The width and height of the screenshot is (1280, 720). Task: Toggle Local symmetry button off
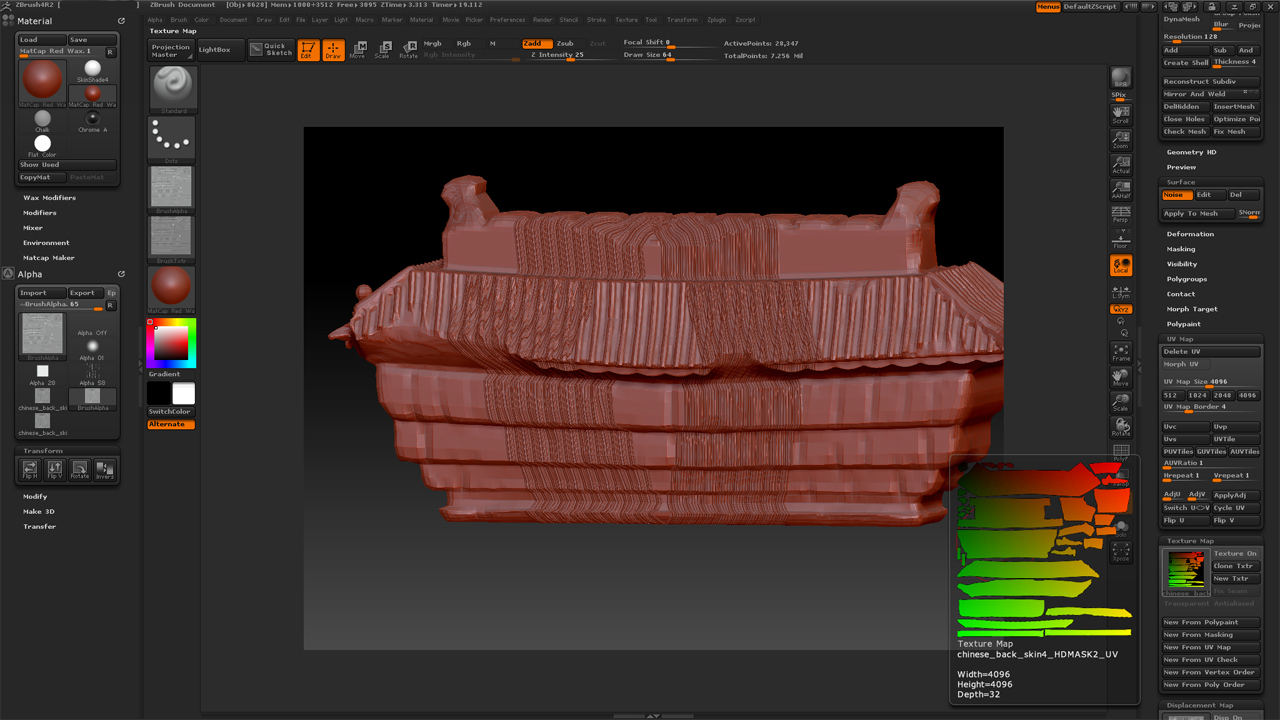[1121, 265]
